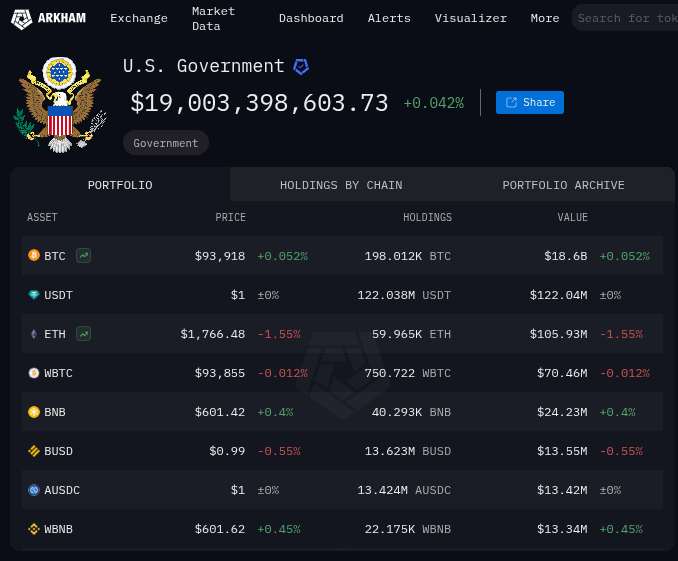
Task: Click the BNB asset name
Action: [x=55, y=412]
